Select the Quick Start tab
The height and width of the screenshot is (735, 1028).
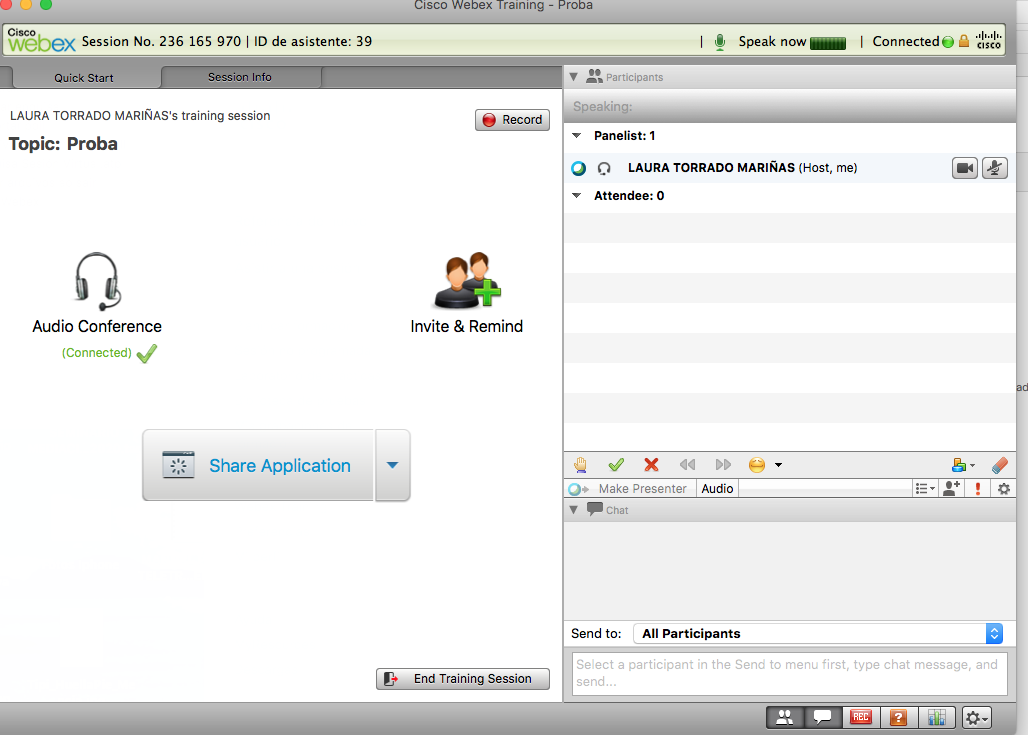(84, 78)
